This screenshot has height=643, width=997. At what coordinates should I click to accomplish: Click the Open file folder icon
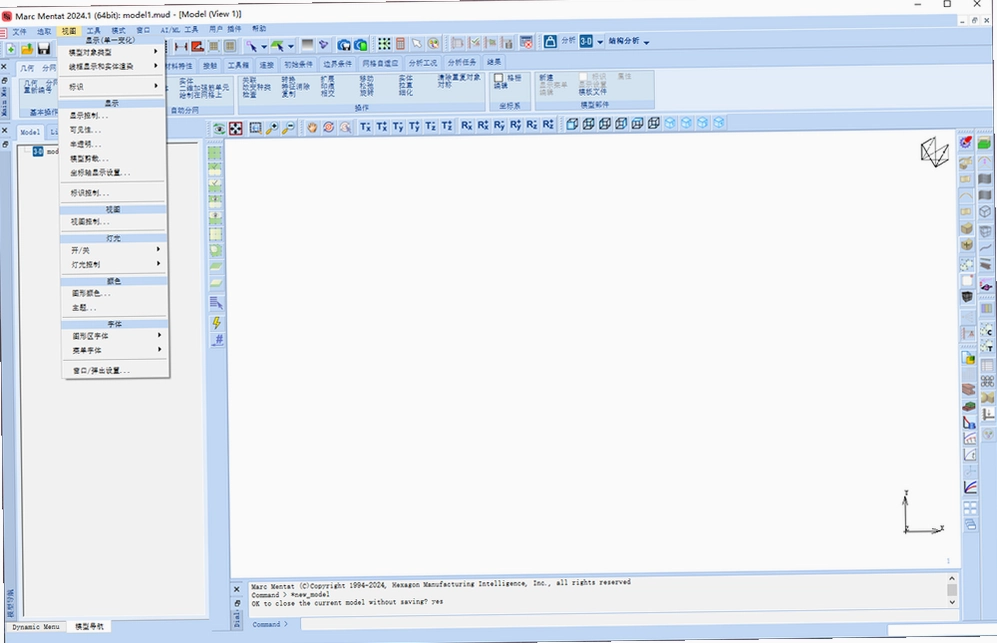pos(27,49)
